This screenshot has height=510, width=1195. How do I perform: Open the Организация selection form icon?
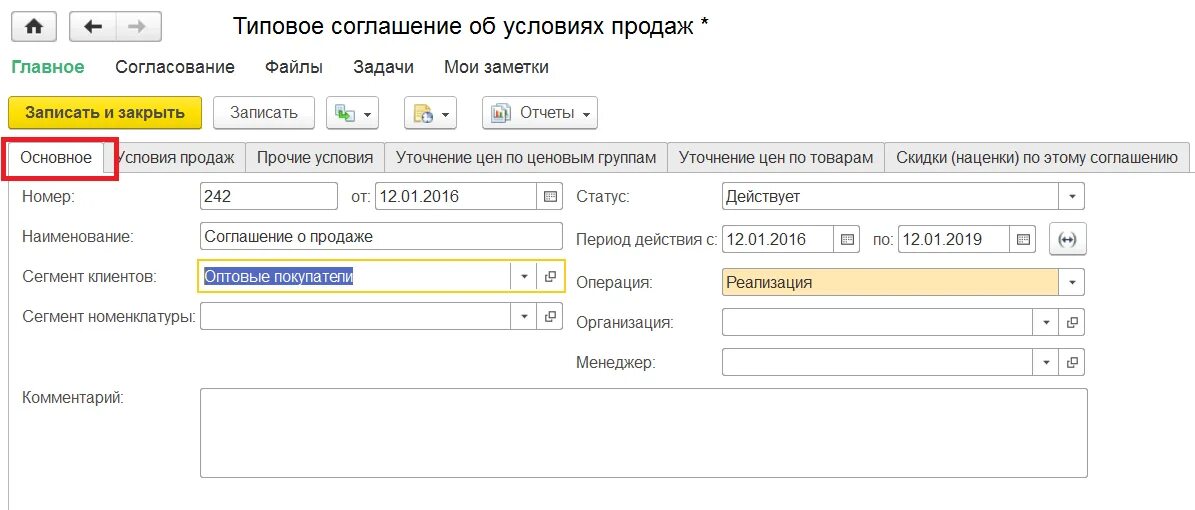click(x=1072, y=322)
